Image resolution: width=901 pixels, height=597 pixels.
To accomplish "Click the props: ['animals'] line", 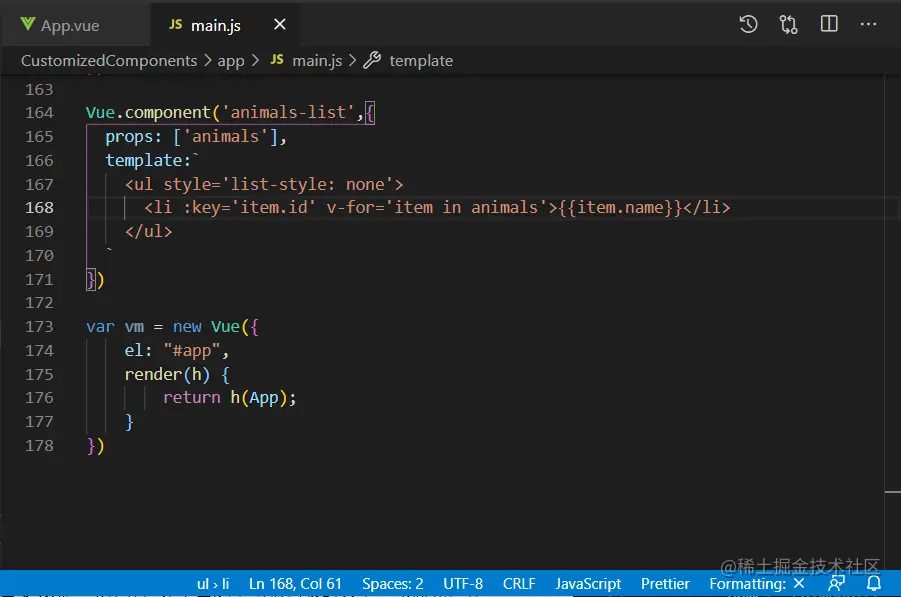I will click(195, 137).
